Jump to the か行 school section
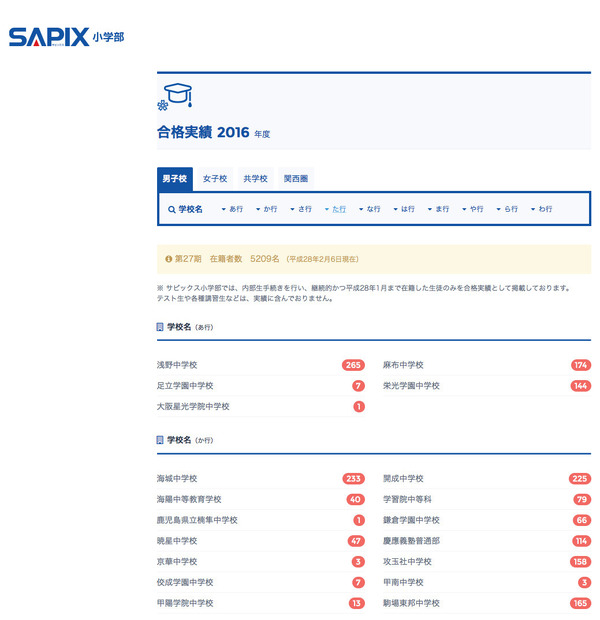Screen dimensions: 600x620 coord(267,209)
